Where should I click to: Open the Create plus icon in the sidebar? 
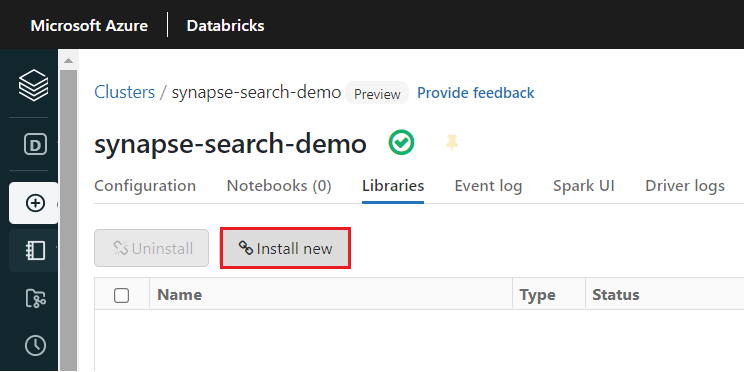35,203
